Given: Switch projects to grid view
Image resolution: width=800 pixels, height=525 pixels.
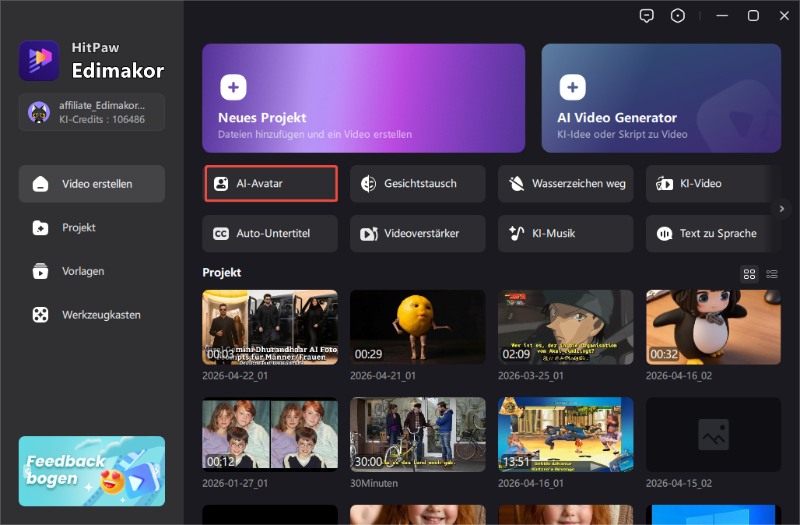Looking at the screenshot, I should click(x=749, y=274).
